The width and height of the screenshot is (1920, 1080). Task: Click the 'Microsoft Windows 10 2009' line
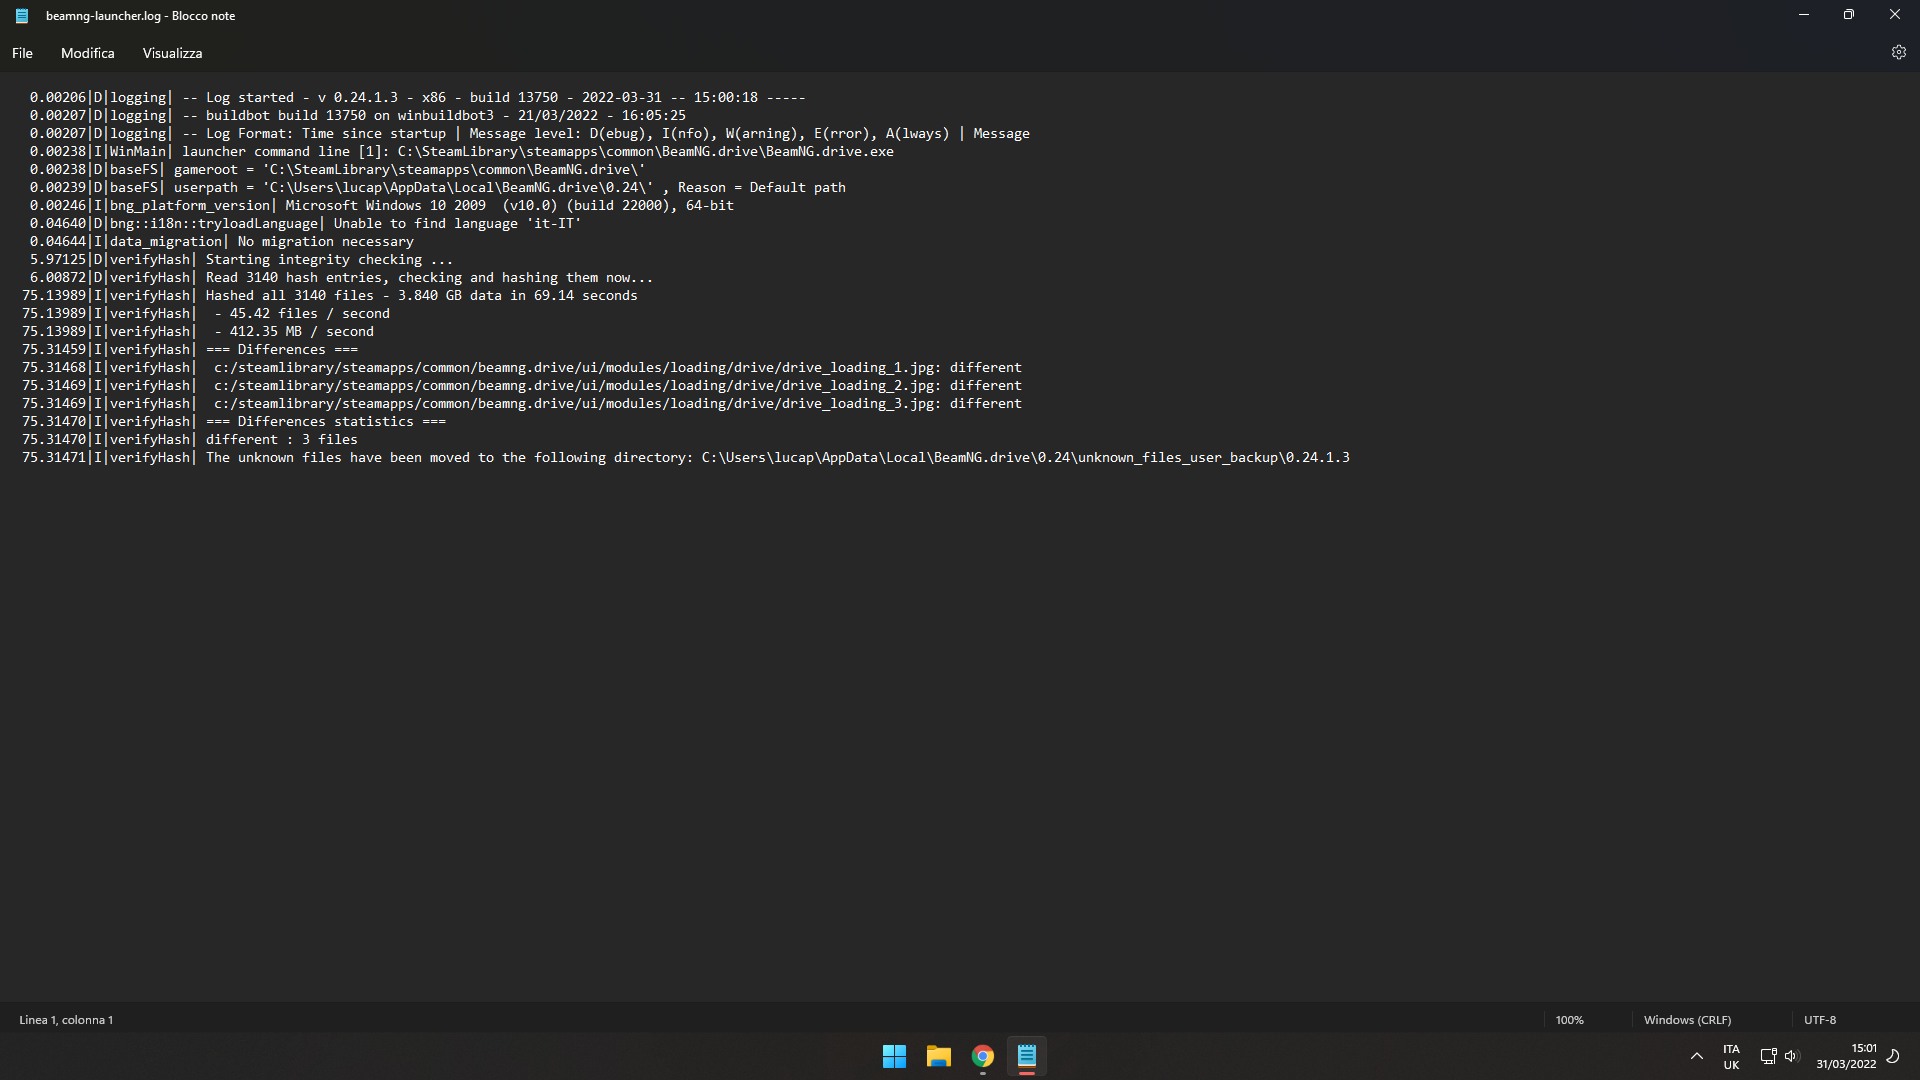381,205
